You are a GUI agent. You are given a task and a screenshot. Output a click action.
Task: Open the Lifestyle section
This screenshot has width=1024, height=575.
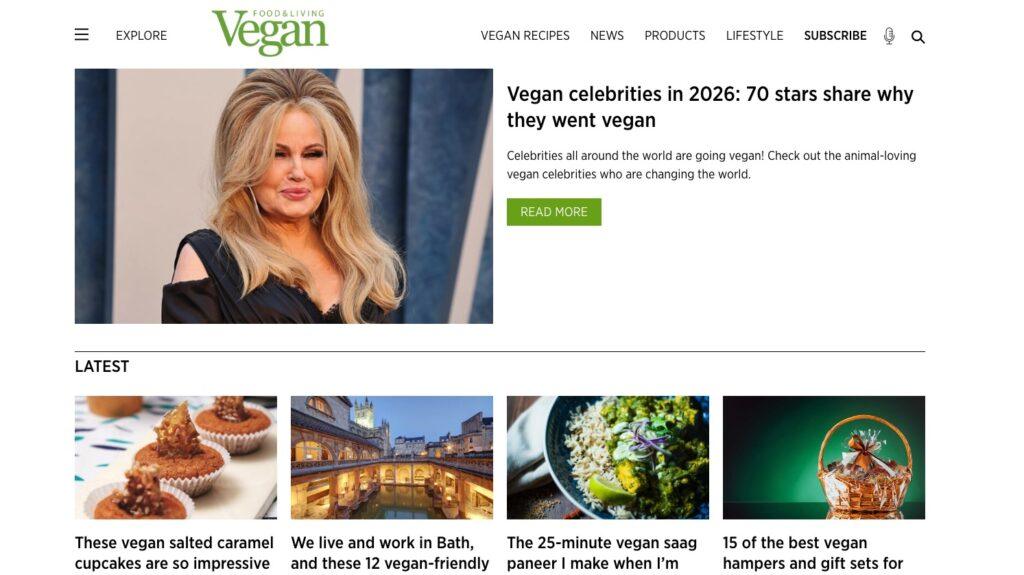coord(754,35)
